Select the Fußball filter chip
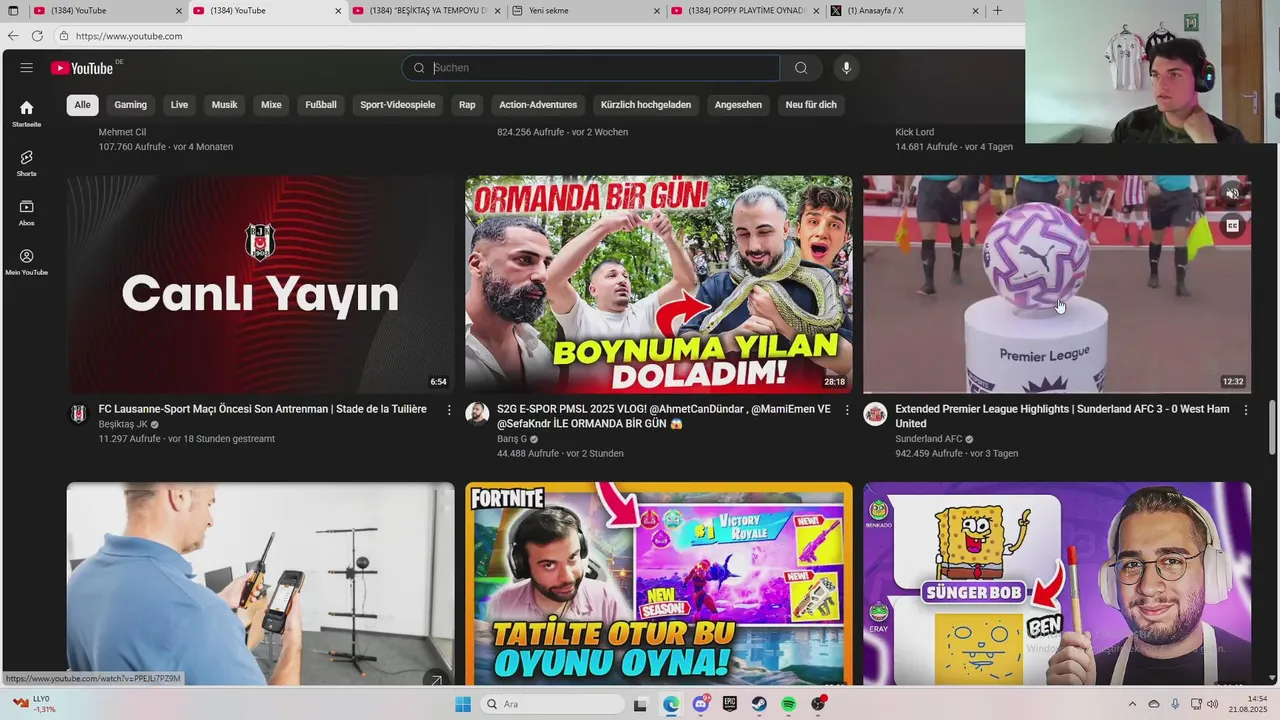Screen dimensions: 1280x720 point(321,105)
